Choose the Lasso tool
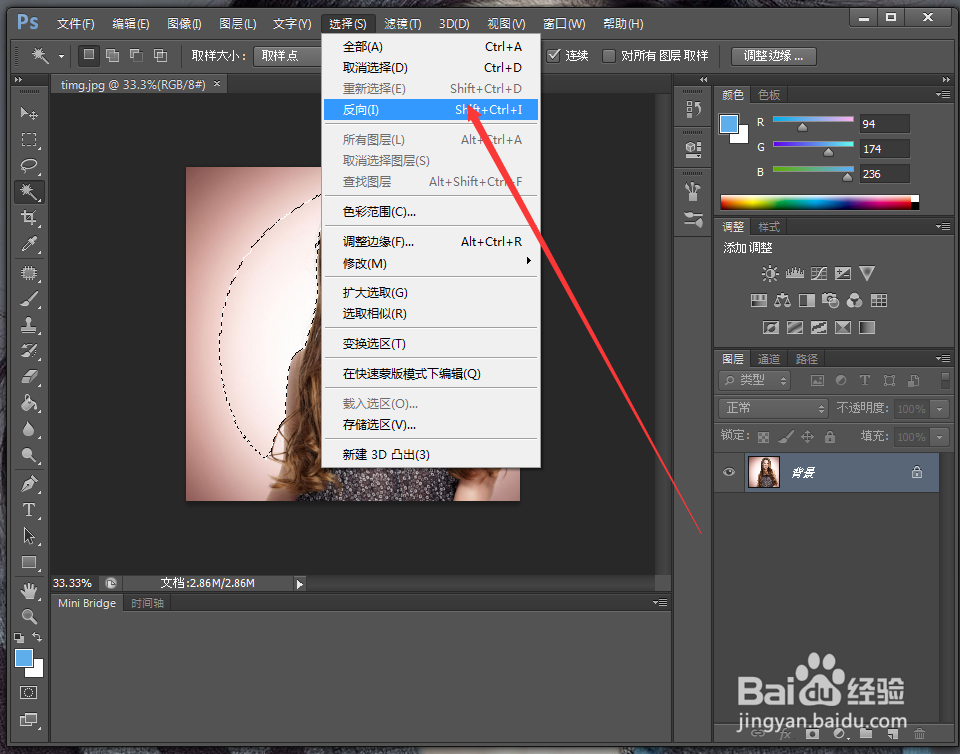The height and width of the screenshot is (754, 960). click(x=29, y=166)
